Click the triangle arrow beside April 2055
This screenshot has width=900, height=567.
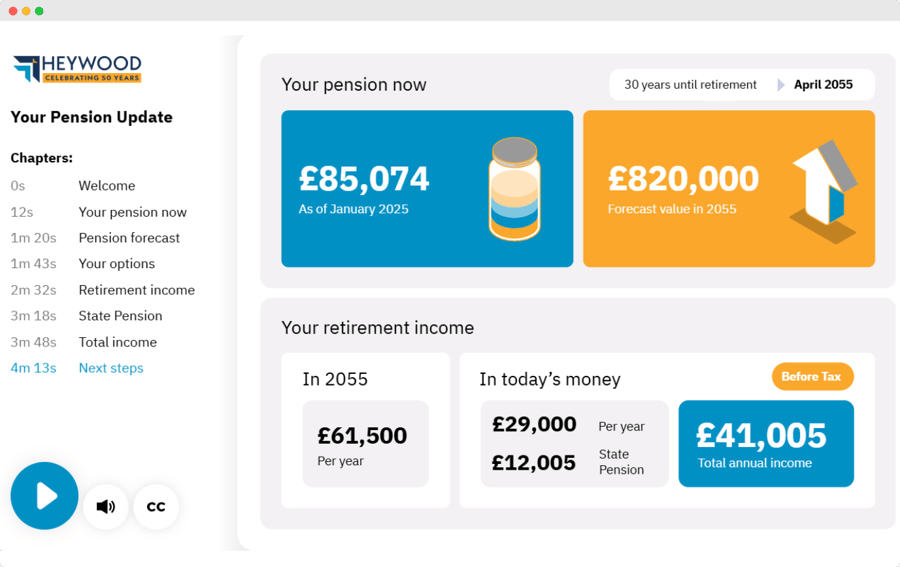click(781, 85)
